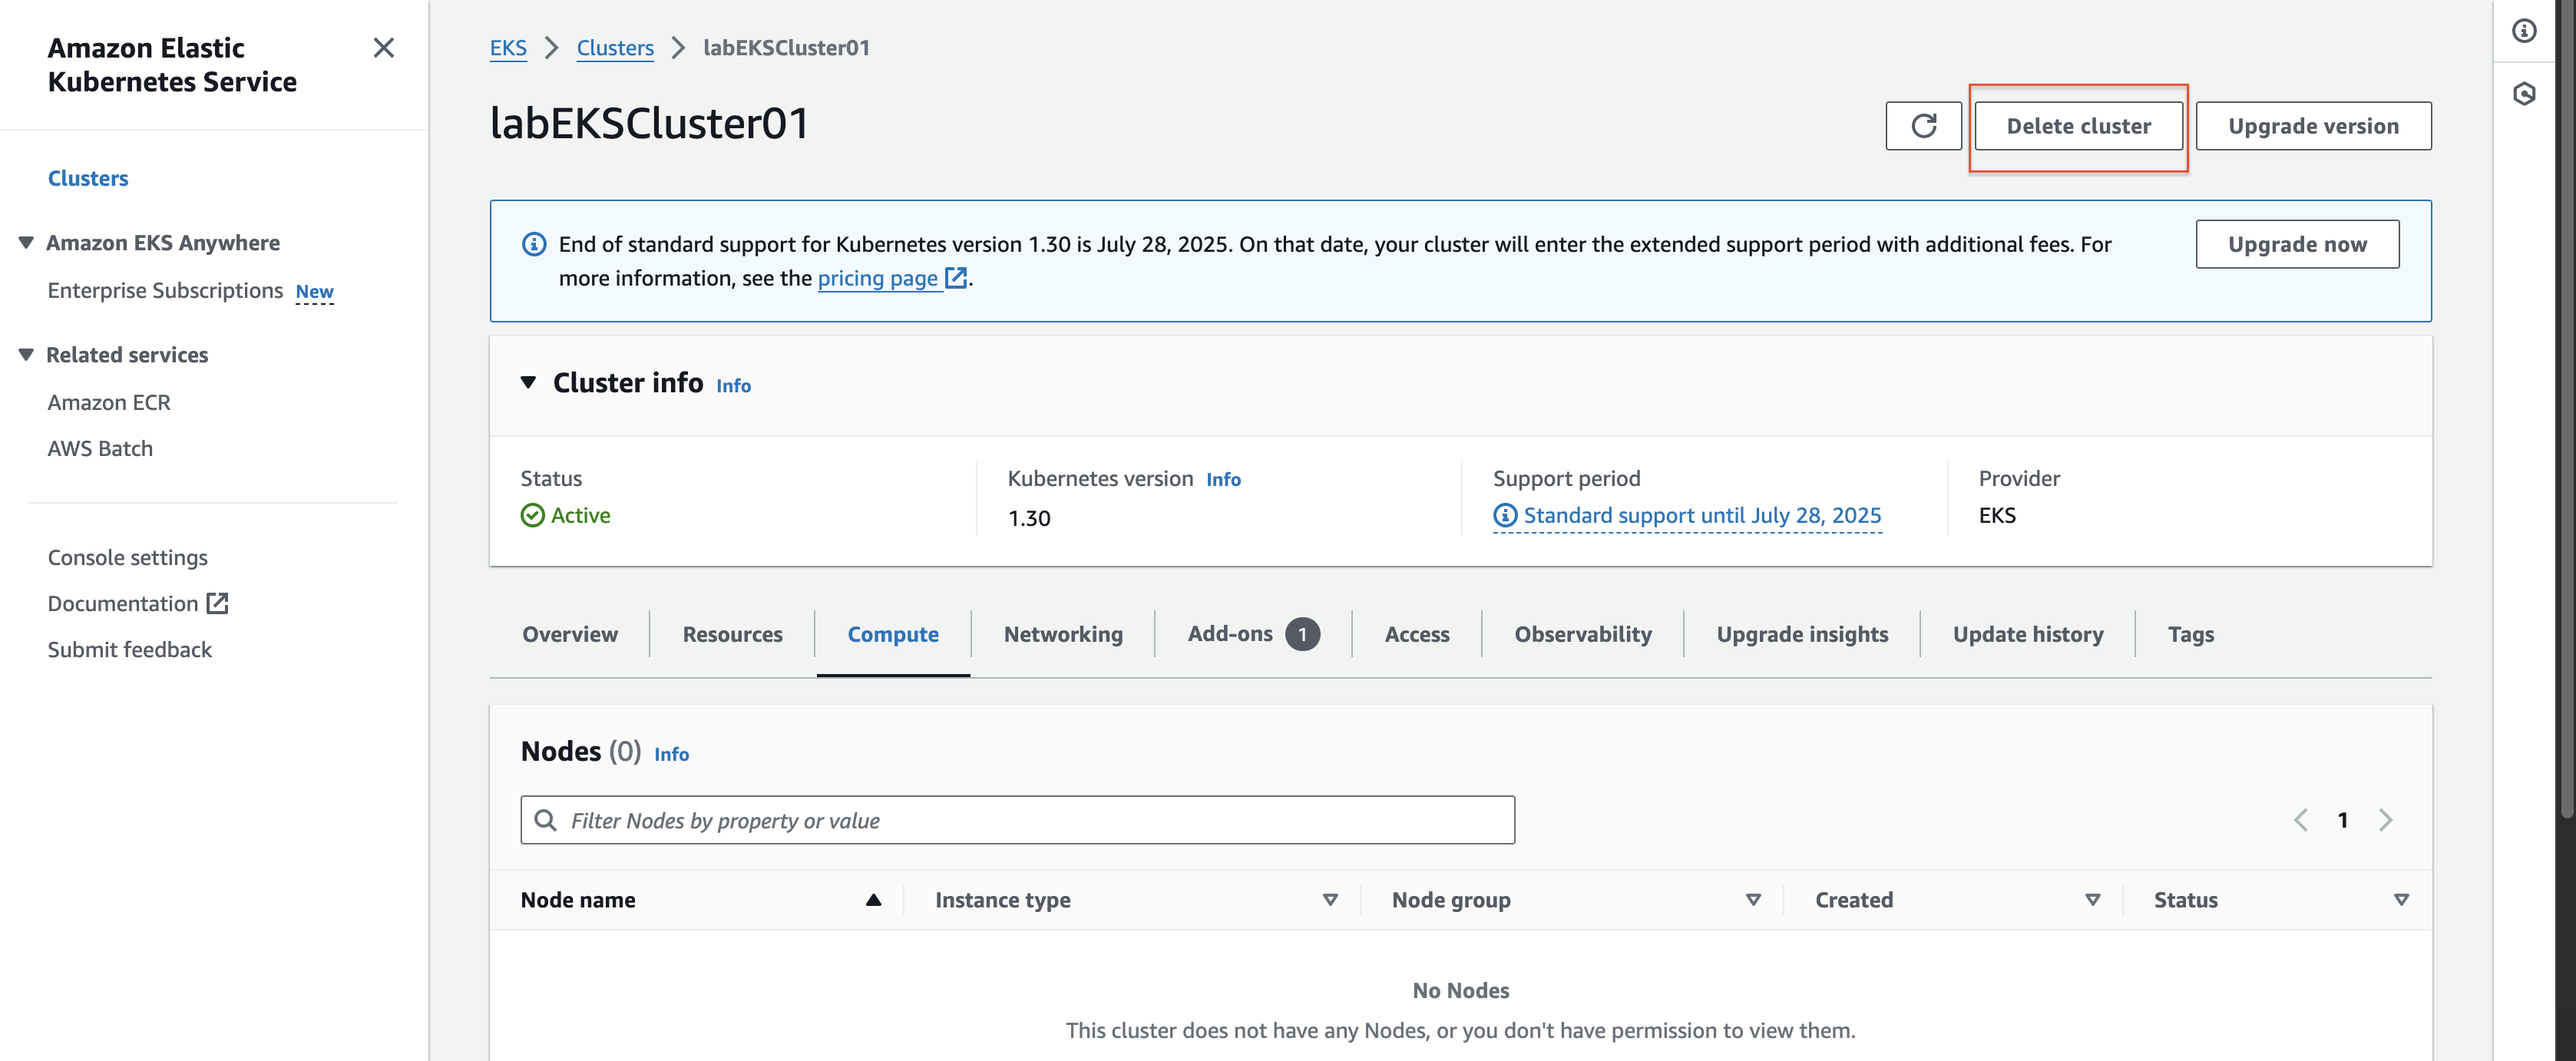The image size is (2576, 1061).
Task: Click the Active status check icon
Action: [533, 515]
